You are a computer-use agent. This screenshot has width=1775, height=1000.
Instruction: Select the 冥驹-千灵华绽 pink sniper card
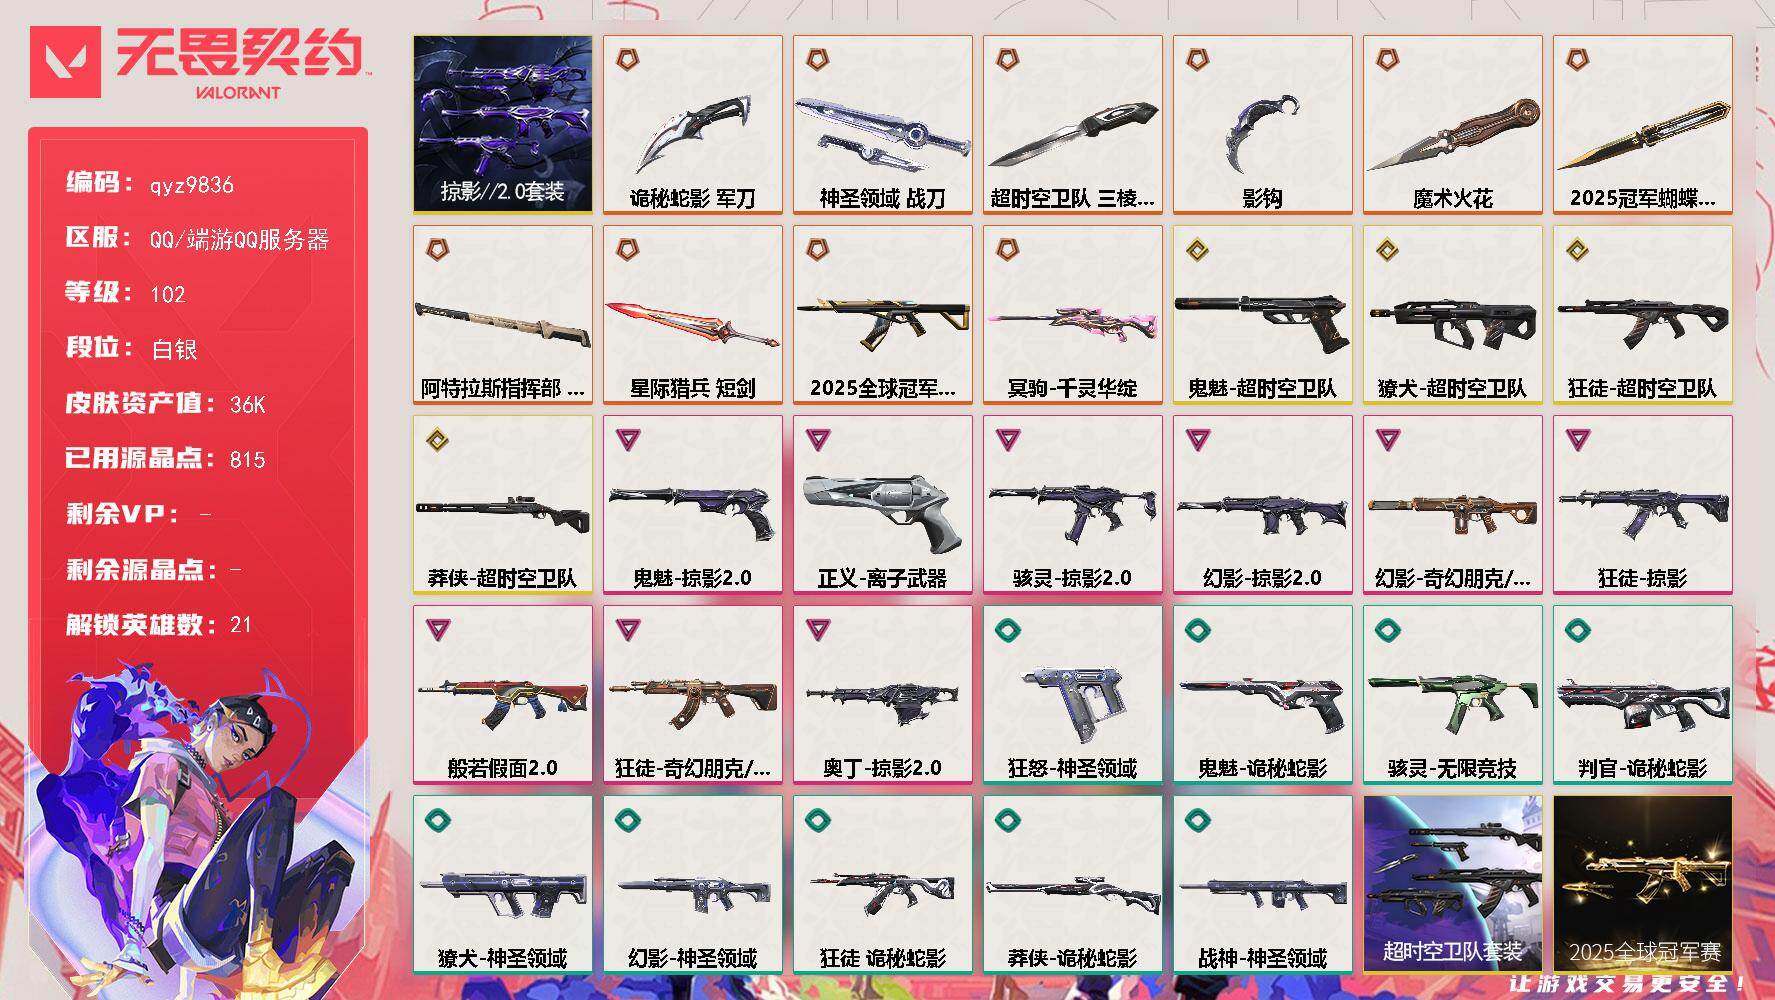click(x=1072, y=314)
